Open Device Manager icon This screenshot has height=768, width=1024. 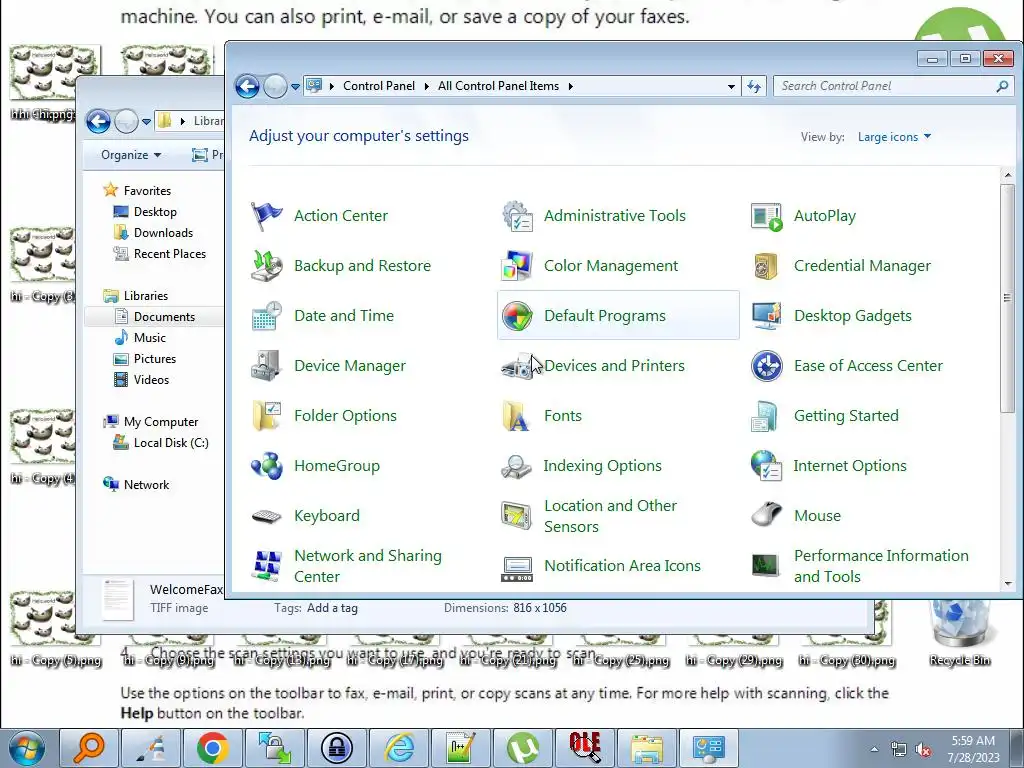point(266,366)
